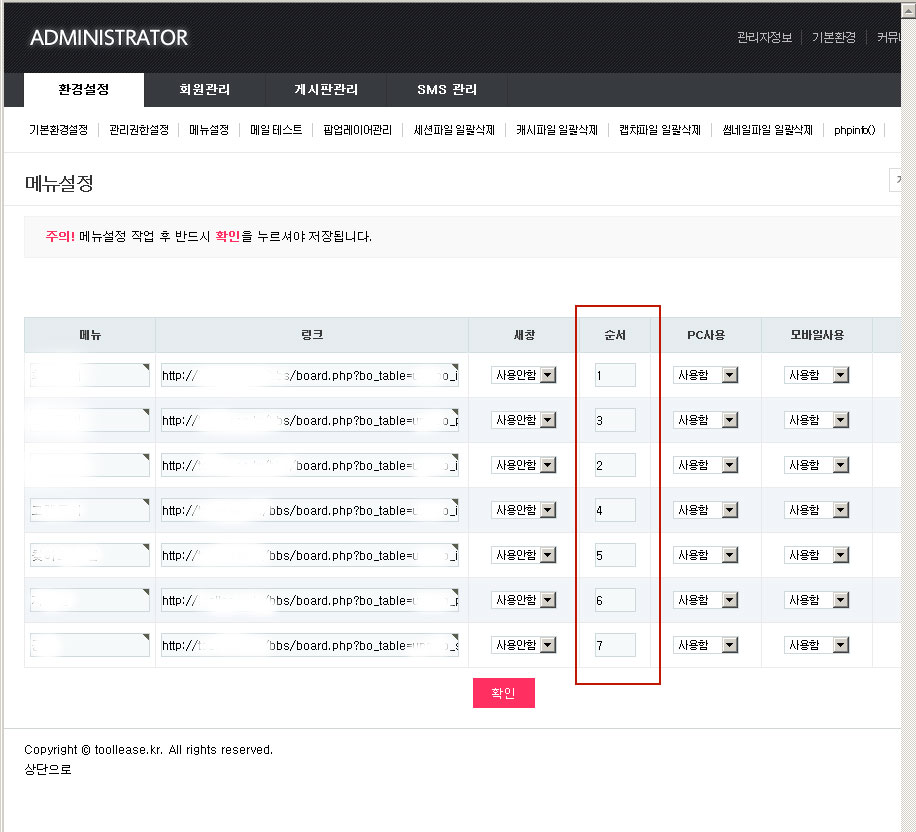Go to the SMS 관리 tab
The image size is (916, 832).
click(447, 90)
